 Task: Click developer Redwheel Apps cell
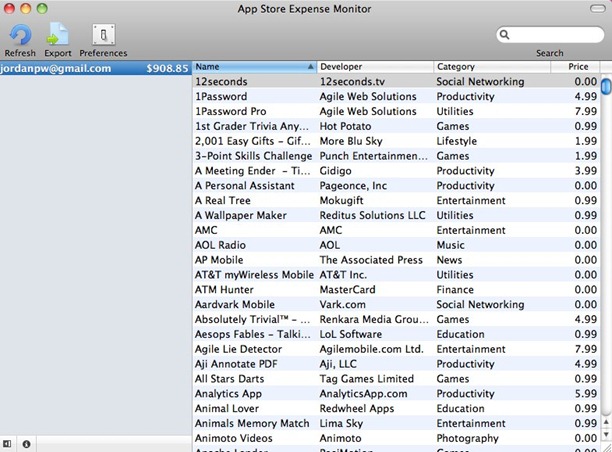[357, 408]
